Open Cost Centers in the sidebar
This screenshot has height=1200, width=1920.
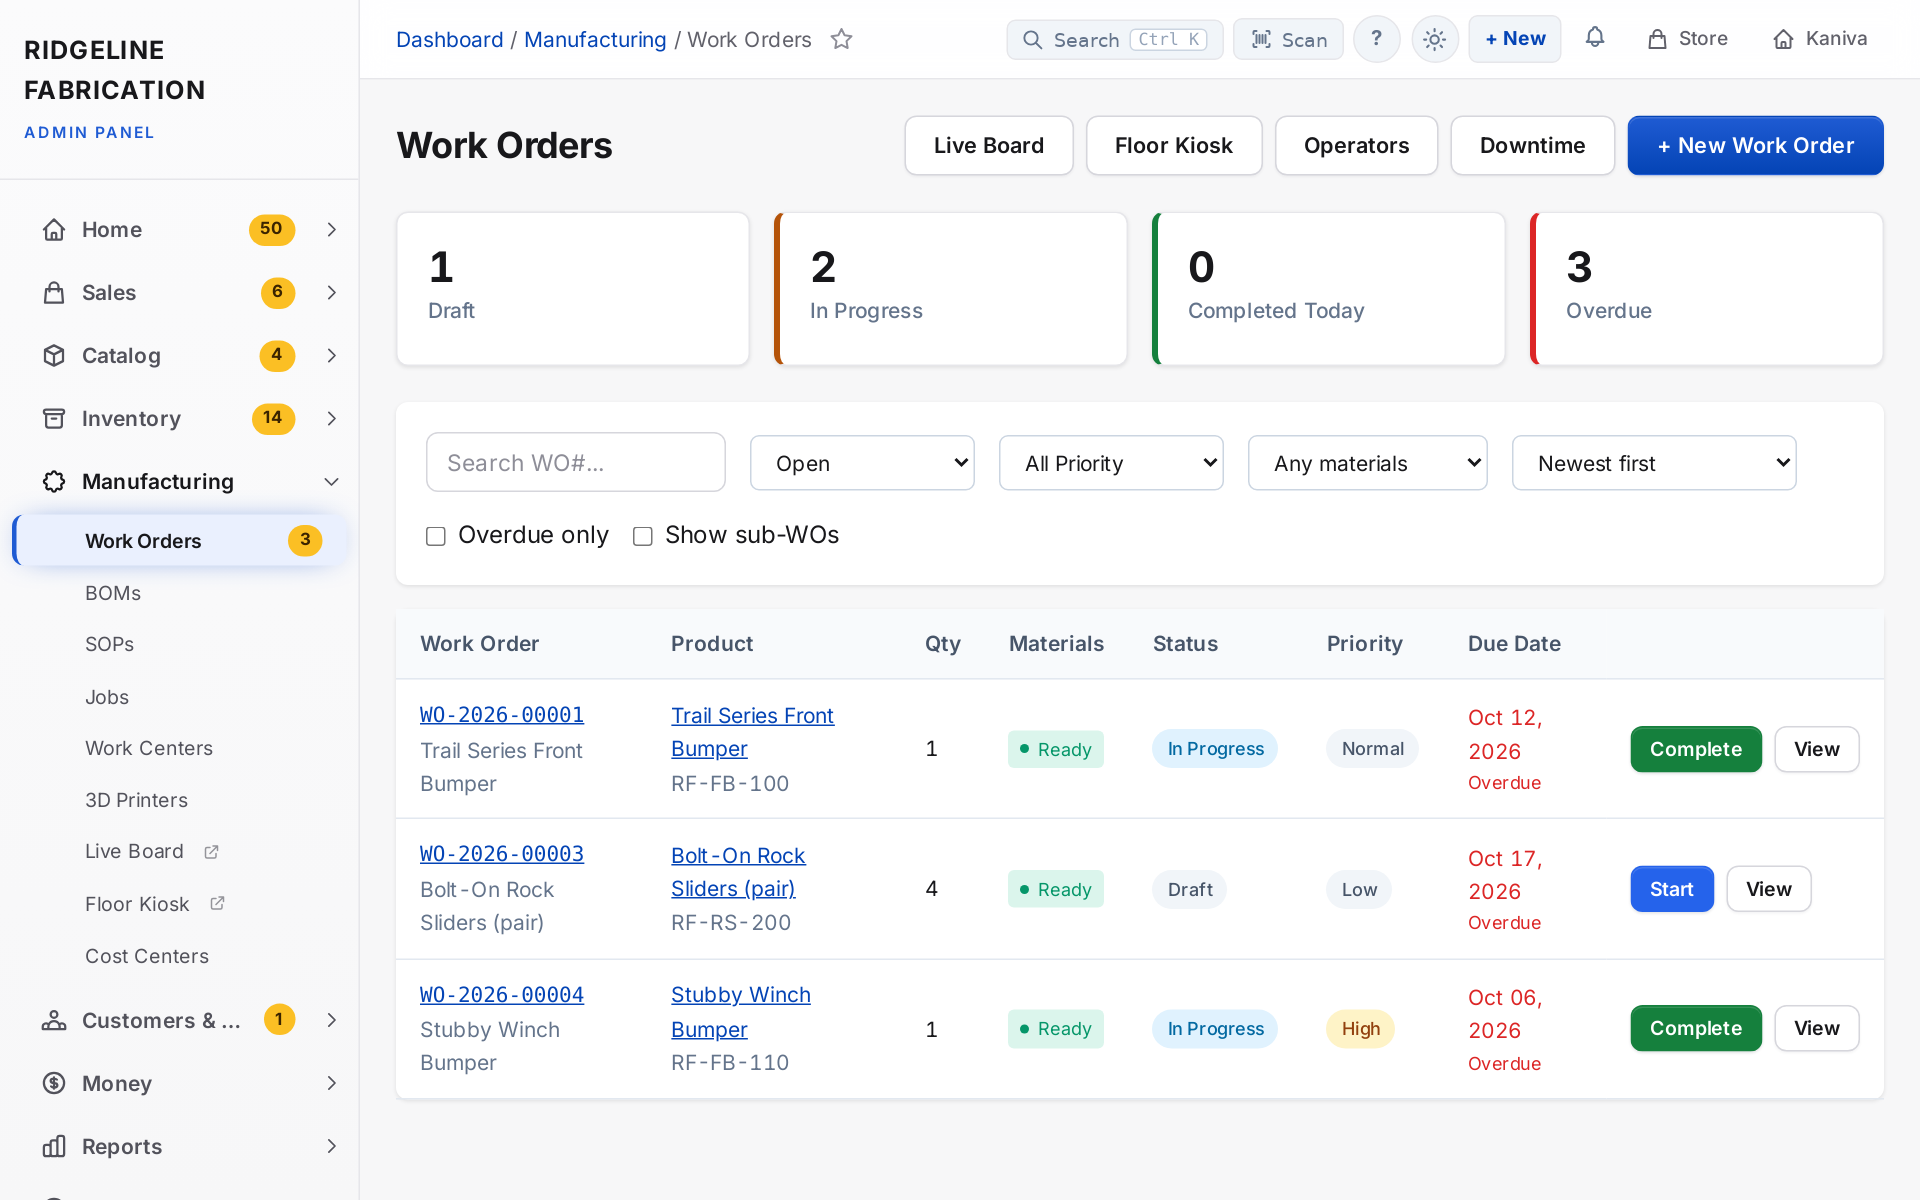[147, 956]
